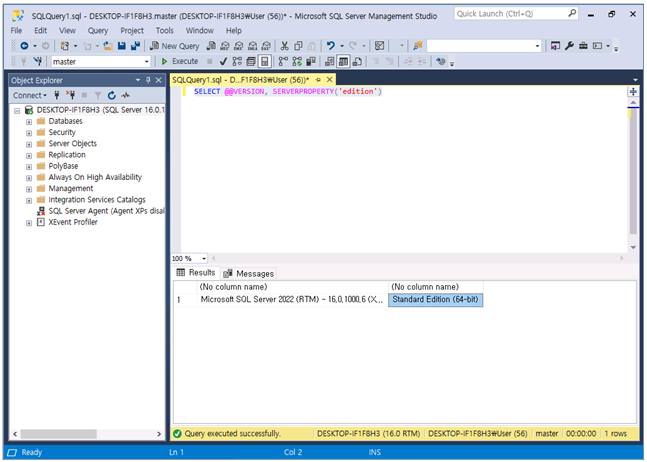Click the Copy icon in the toolbar

[x=298, y=46]
